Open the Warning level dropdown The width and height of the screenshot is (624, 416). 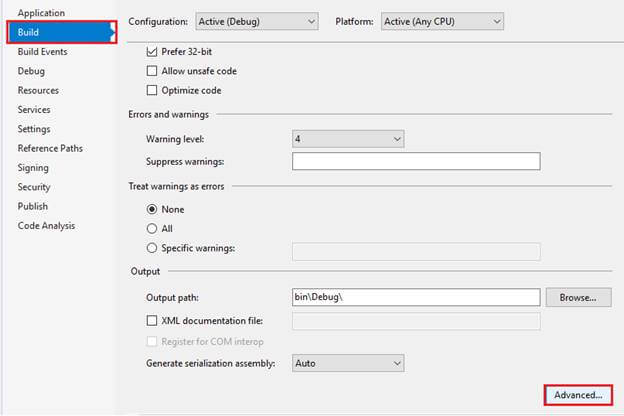pos(348,139)
